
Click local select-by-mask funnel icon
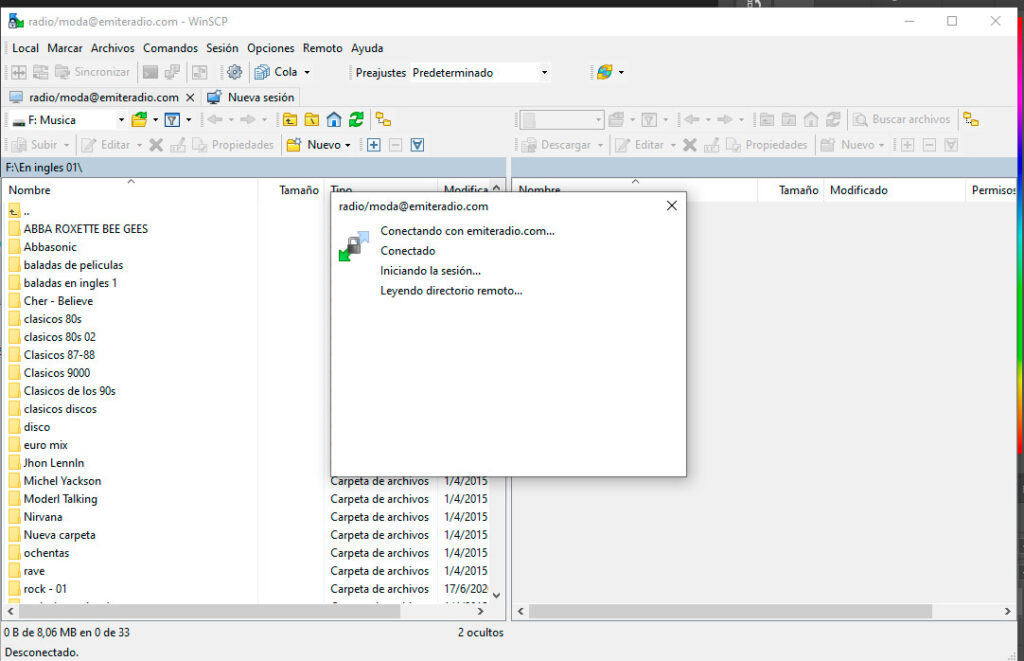click(x=417, y=145)
